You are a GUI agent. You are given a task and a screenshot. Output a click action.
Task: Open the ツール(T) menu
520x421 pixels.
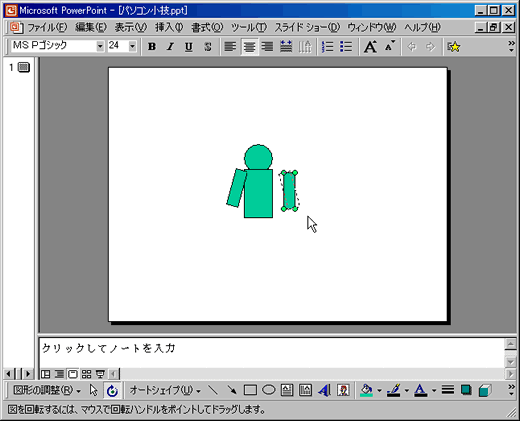249,27
